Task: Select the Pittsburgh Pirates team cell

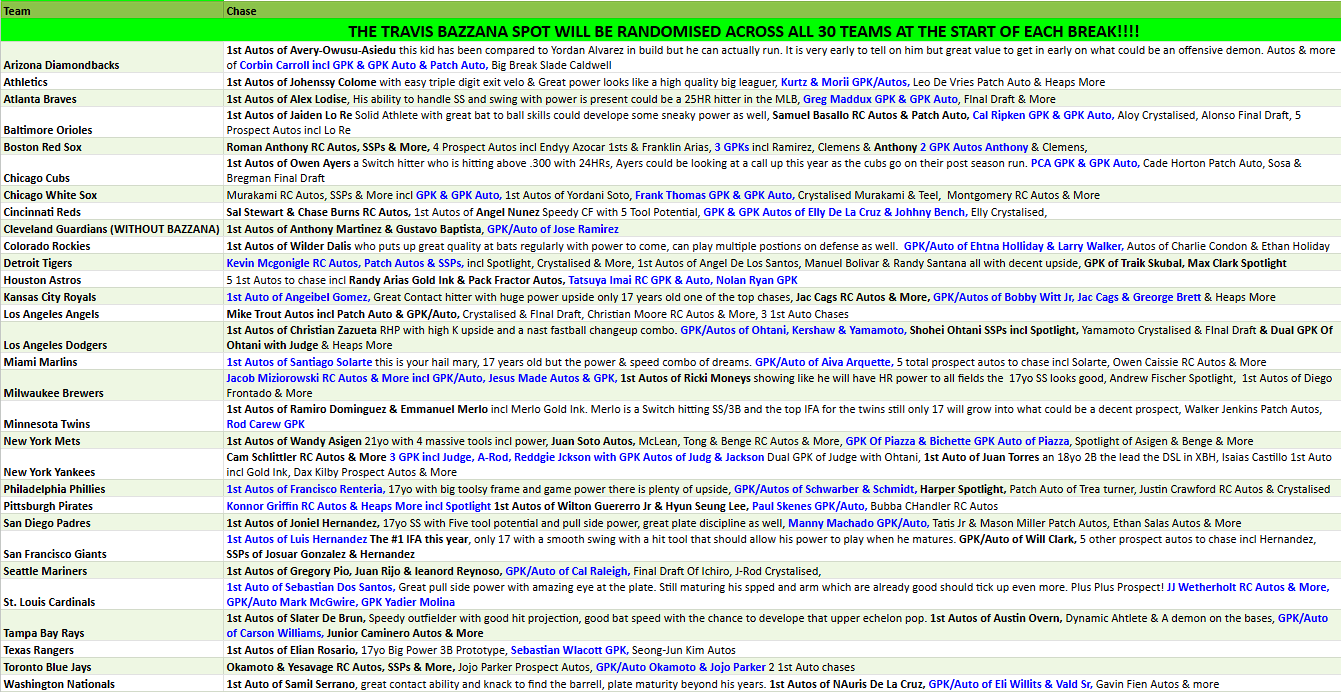Action: click(x=112, y=506)
